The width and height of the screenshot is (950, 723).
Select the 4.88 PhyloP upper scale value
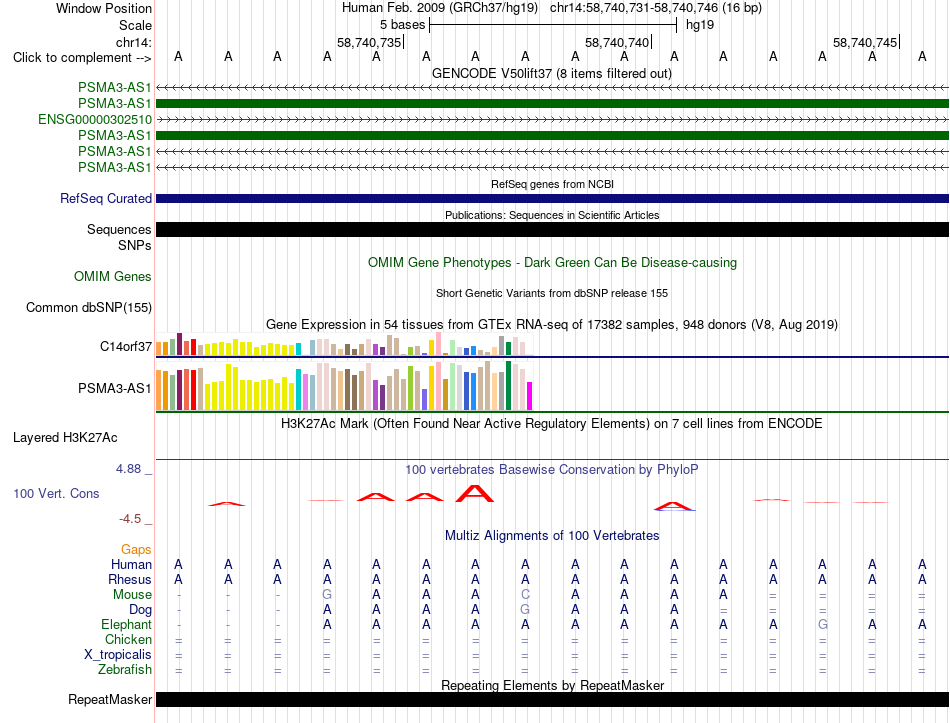tap(128, 468)
